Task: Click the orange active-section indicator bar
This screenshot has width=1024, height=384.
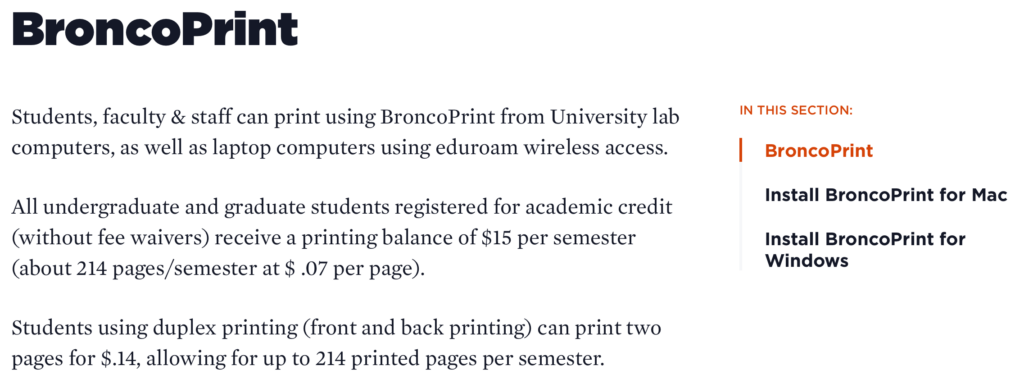Action: [x=741, y=150]
